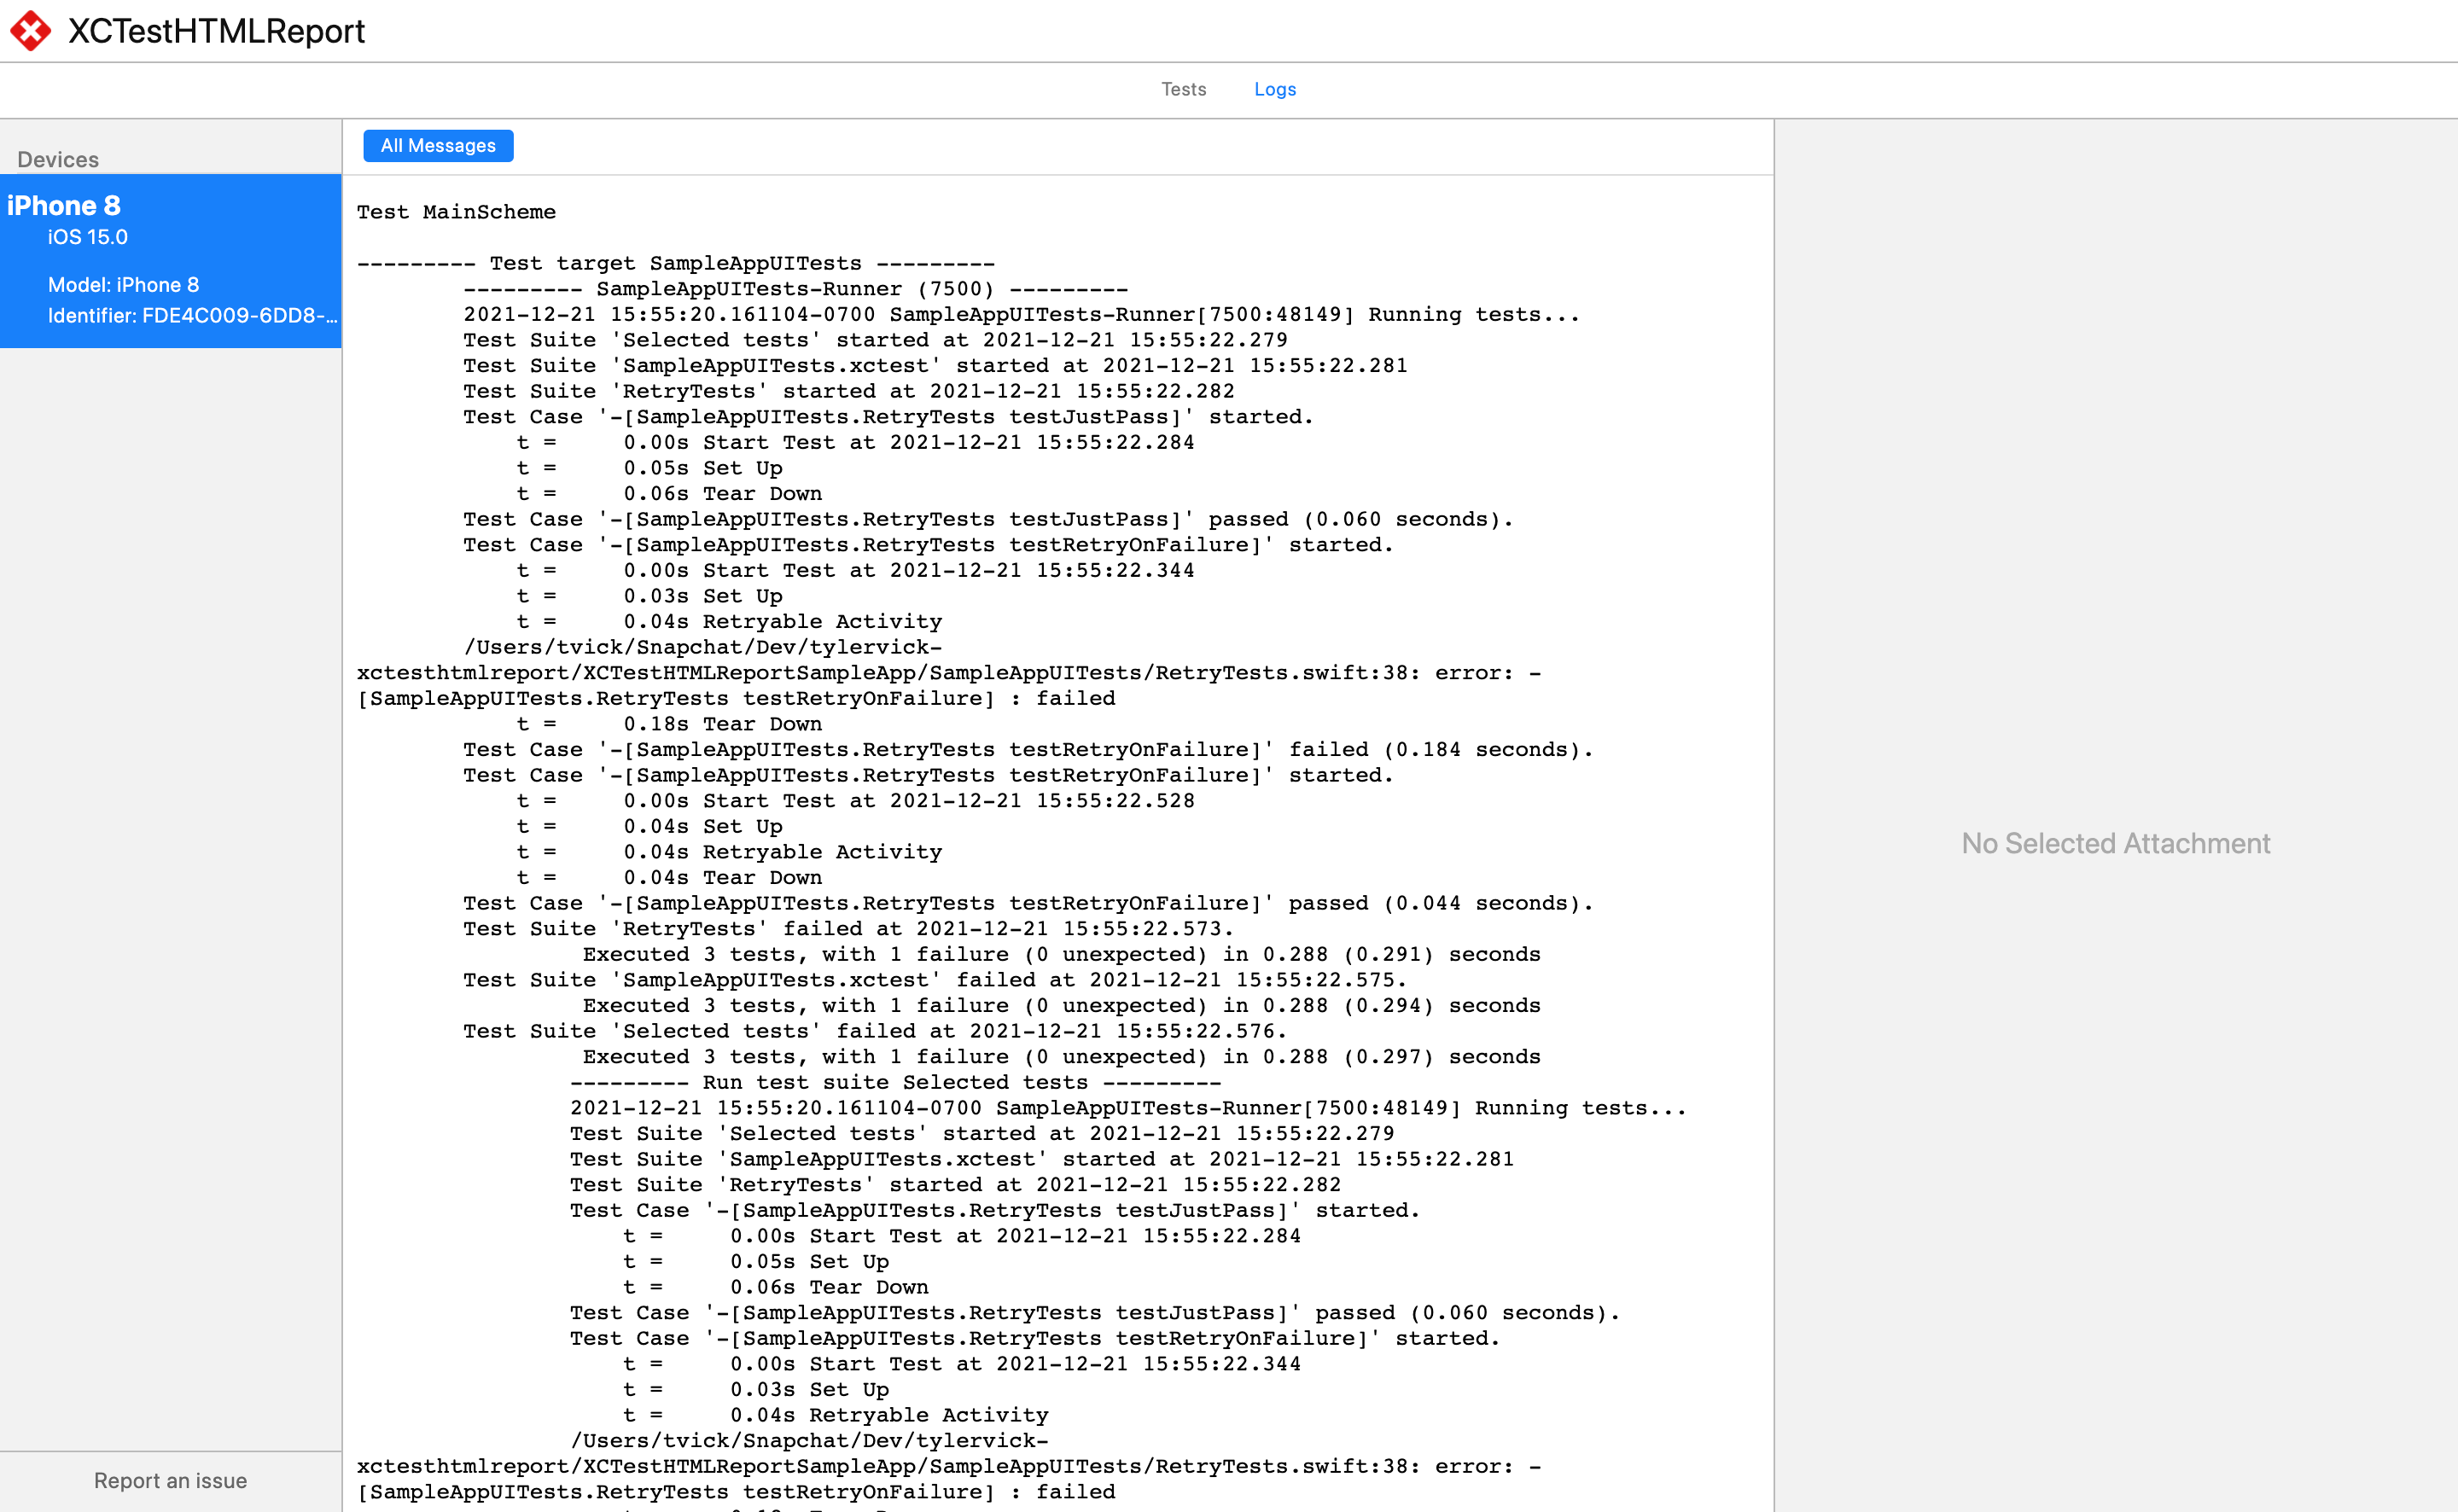Select the Test MainScheme log header

point(456,211)
